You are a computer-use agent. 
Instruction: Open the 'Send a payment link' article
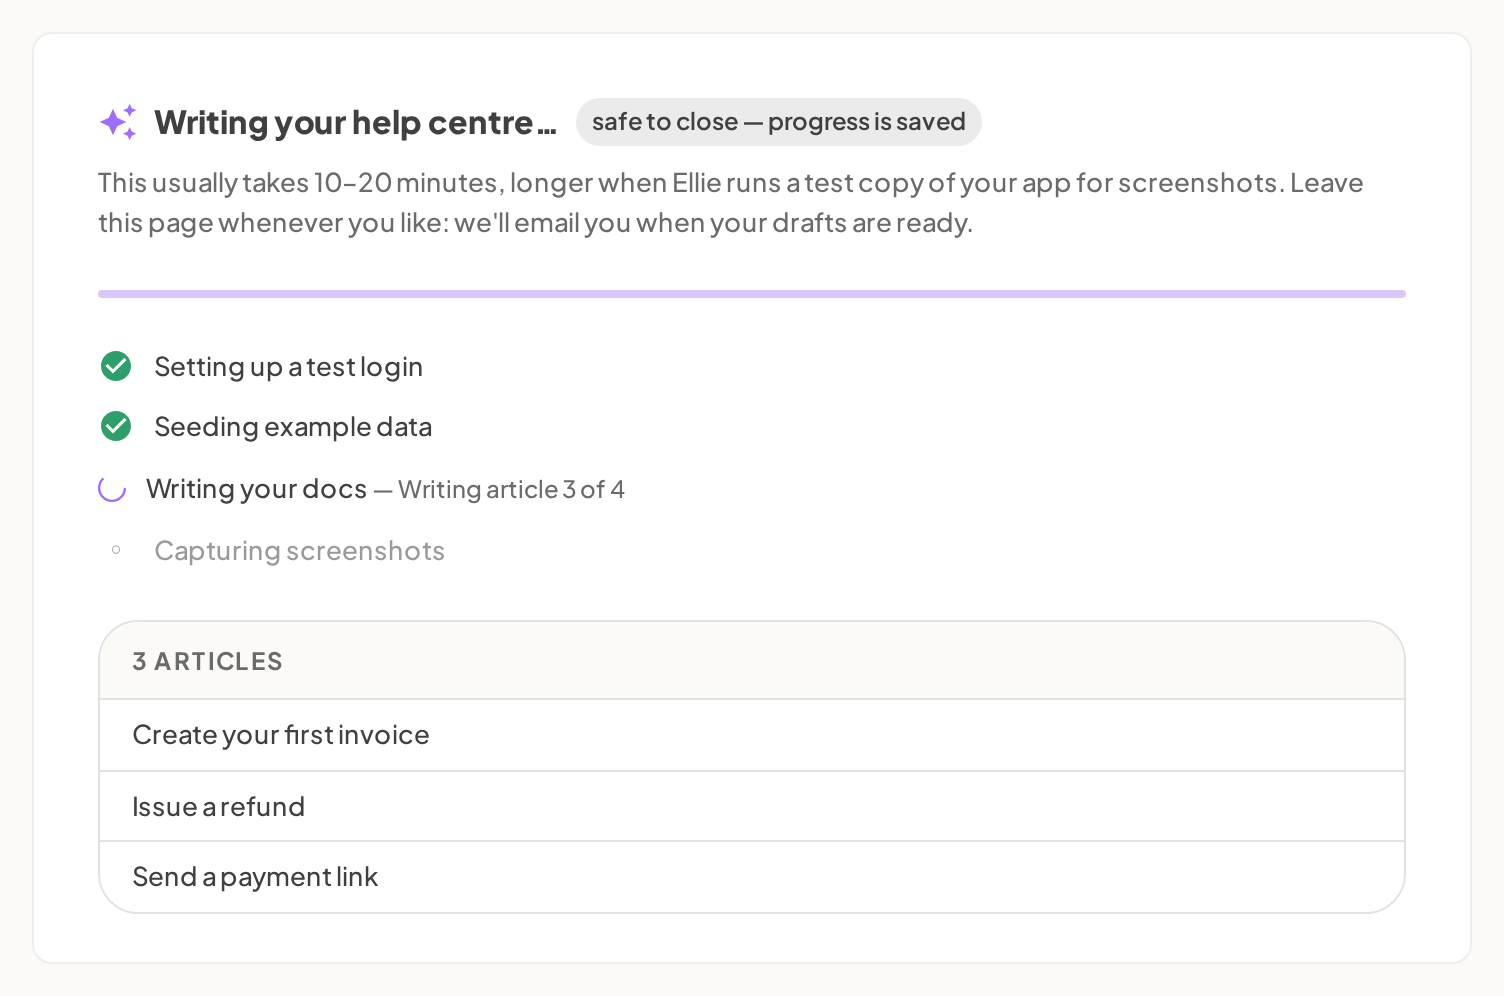[x=752, y=877]
